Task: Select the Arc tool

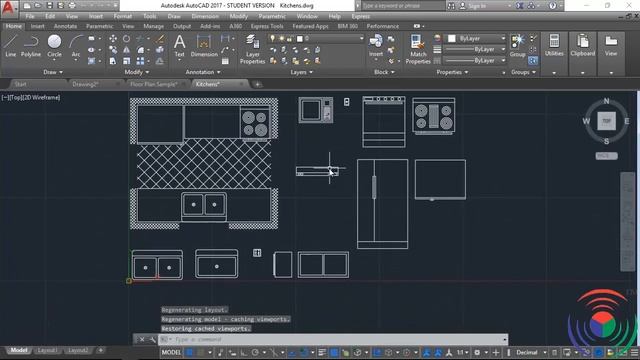Action: 76,46
